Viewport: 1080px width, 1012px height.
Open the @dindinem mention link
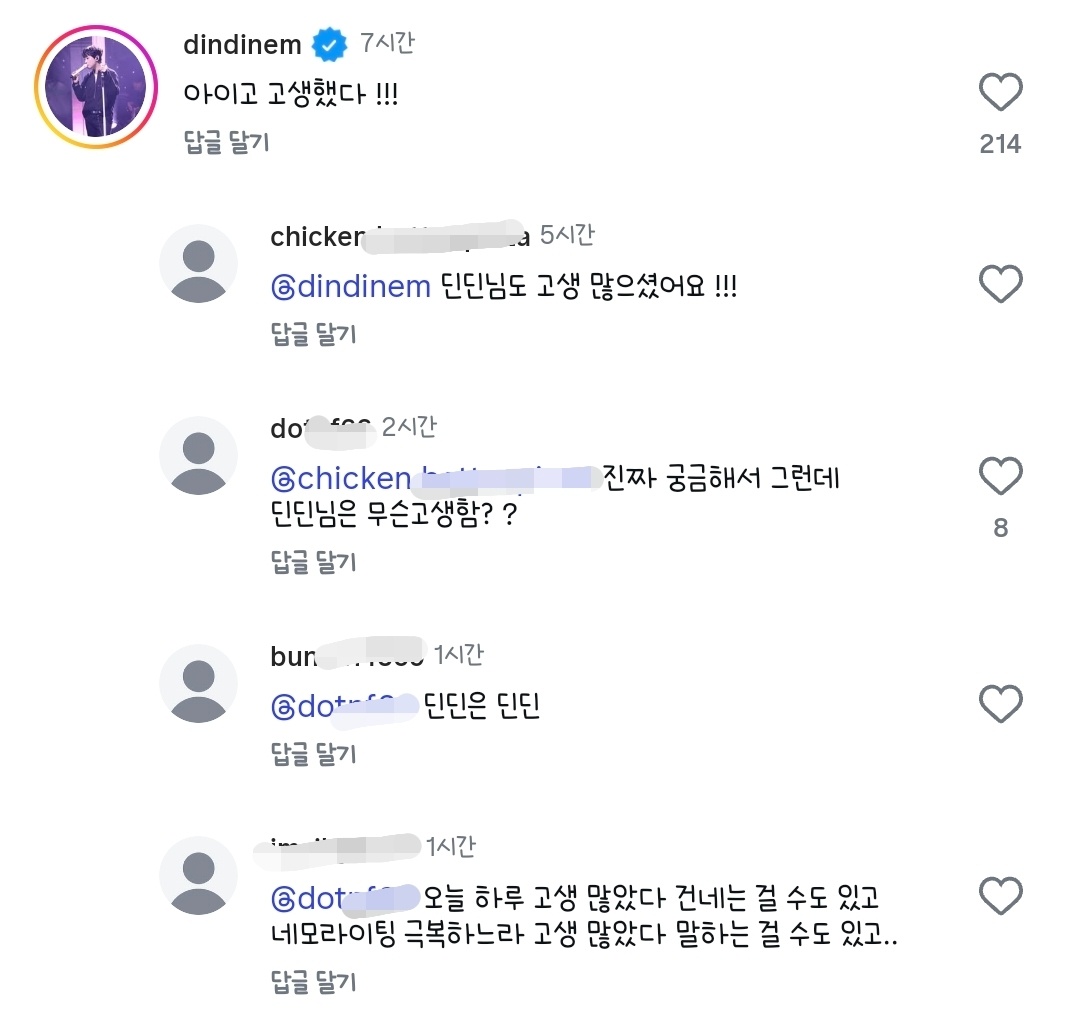(x=351, y=287)
